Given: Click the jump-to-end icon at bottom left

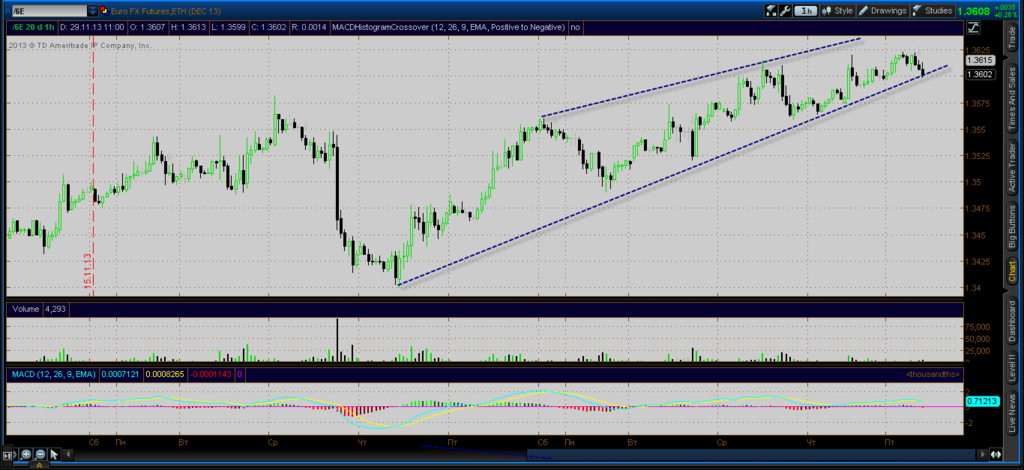Looking at the screenshot, I should (x=9, y=454).
